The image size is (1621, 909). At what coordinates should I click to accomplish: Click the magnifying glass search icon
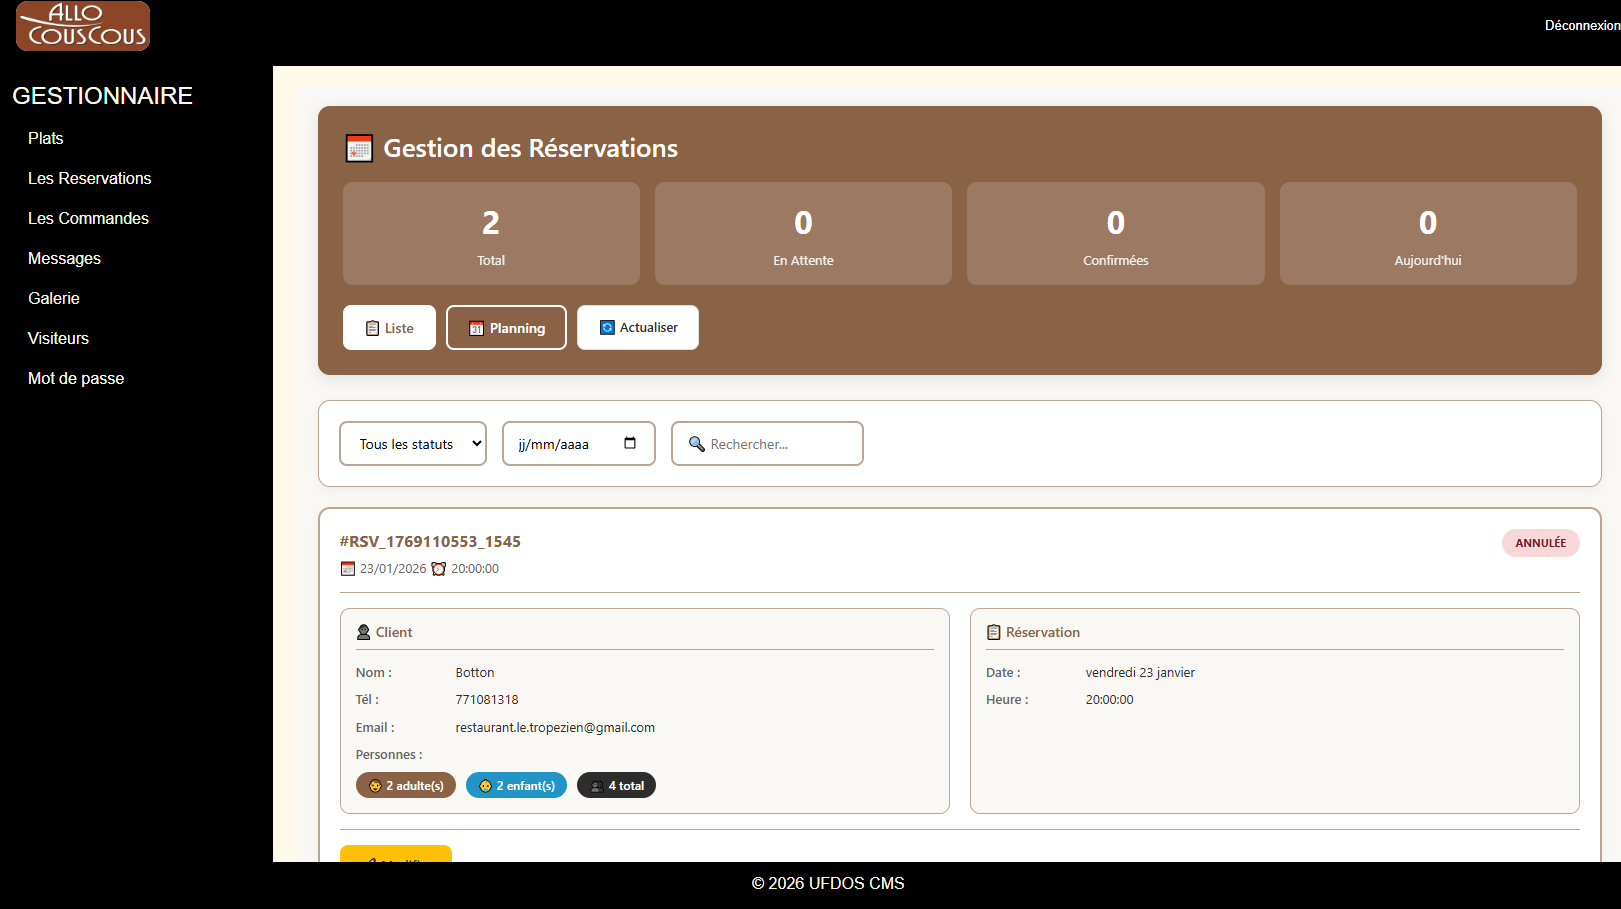[x=697, y=444]
